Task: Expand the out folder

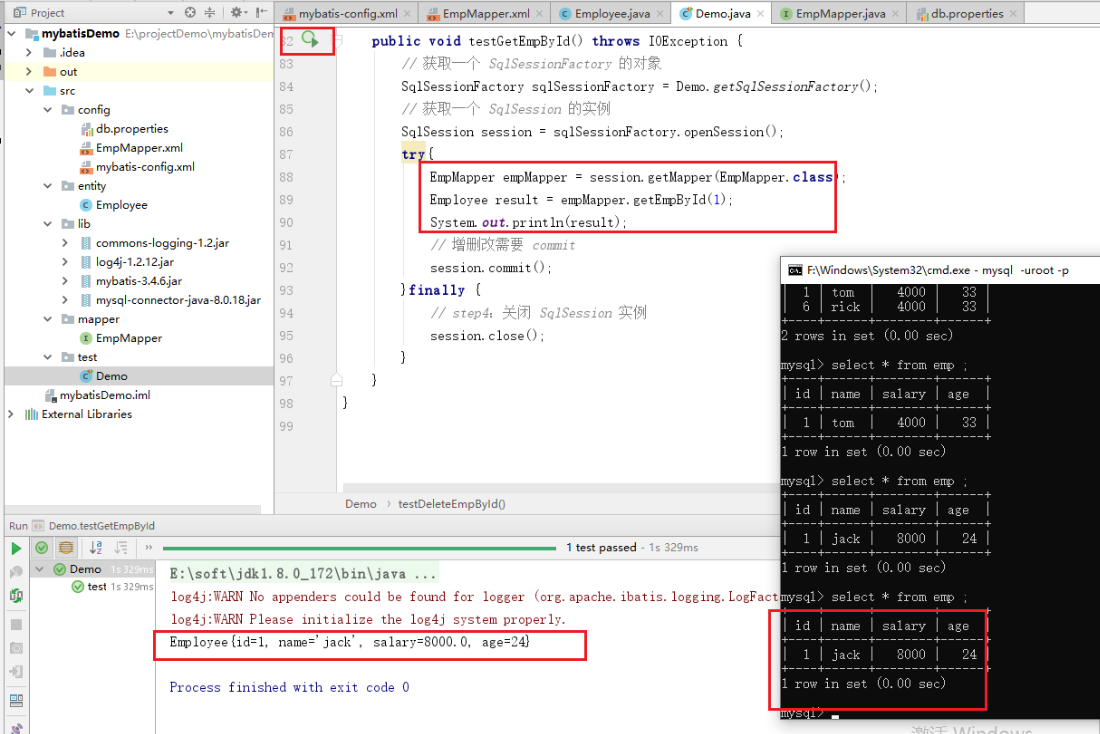Action: pyautogui.click(x=29, y=71)
